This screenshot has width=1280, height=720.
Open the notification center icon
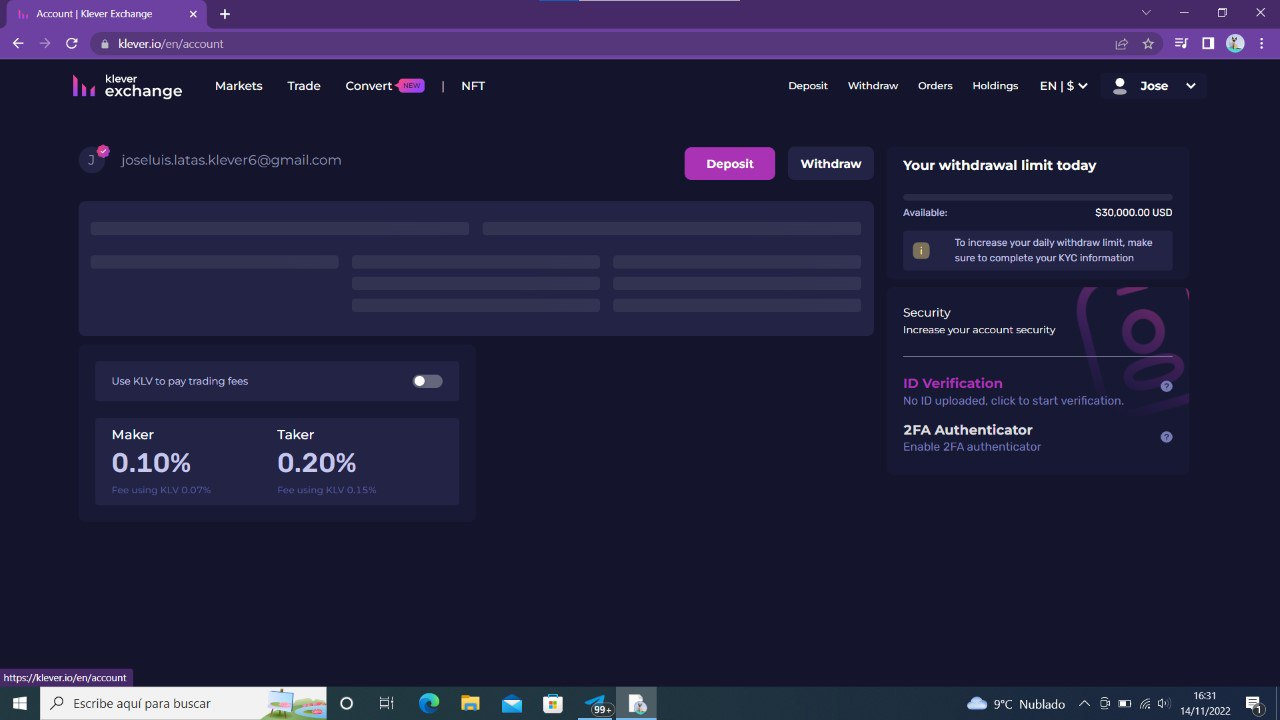(x=1253, y=704)
